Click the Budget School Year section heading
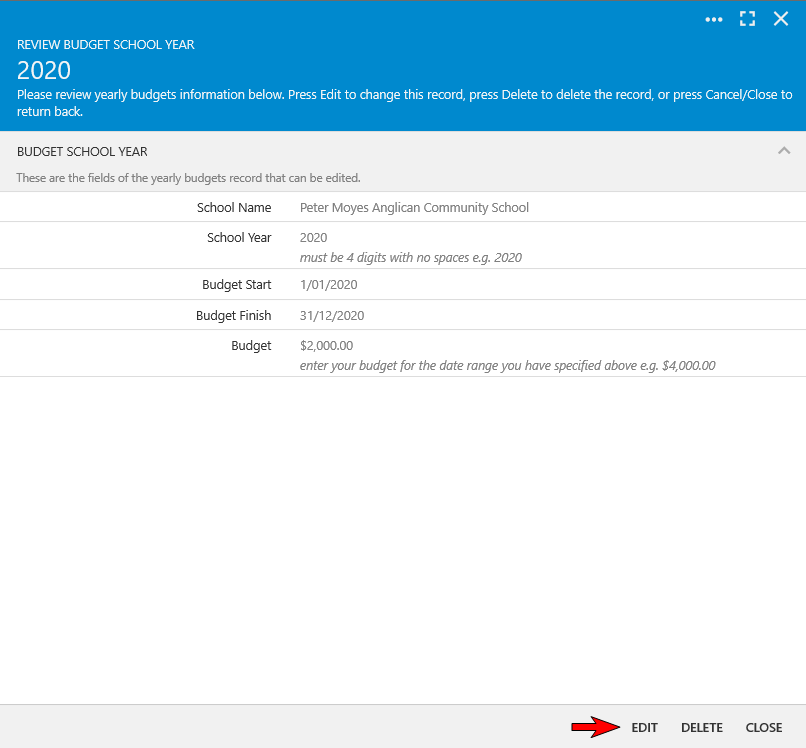 (x=82, y=152)
